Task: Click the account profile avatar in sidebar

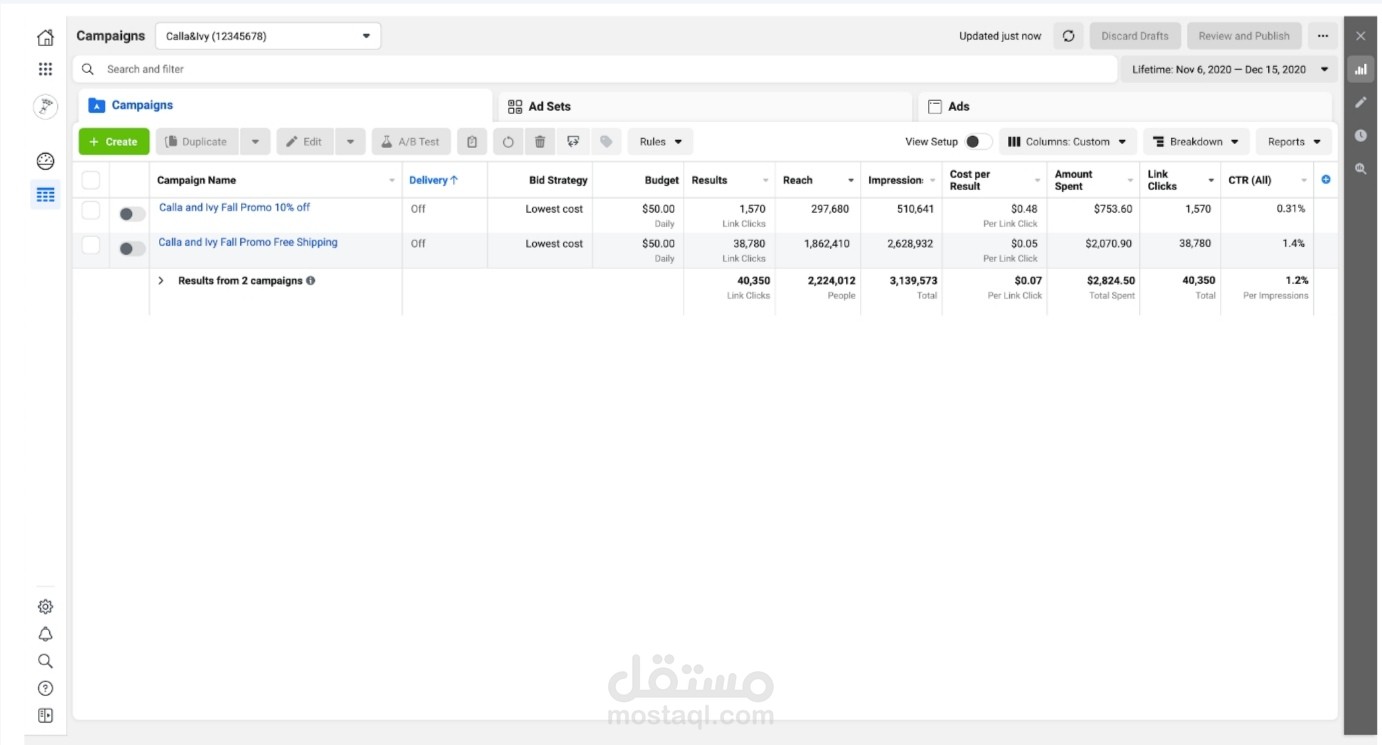Action: tap(45, 106)
